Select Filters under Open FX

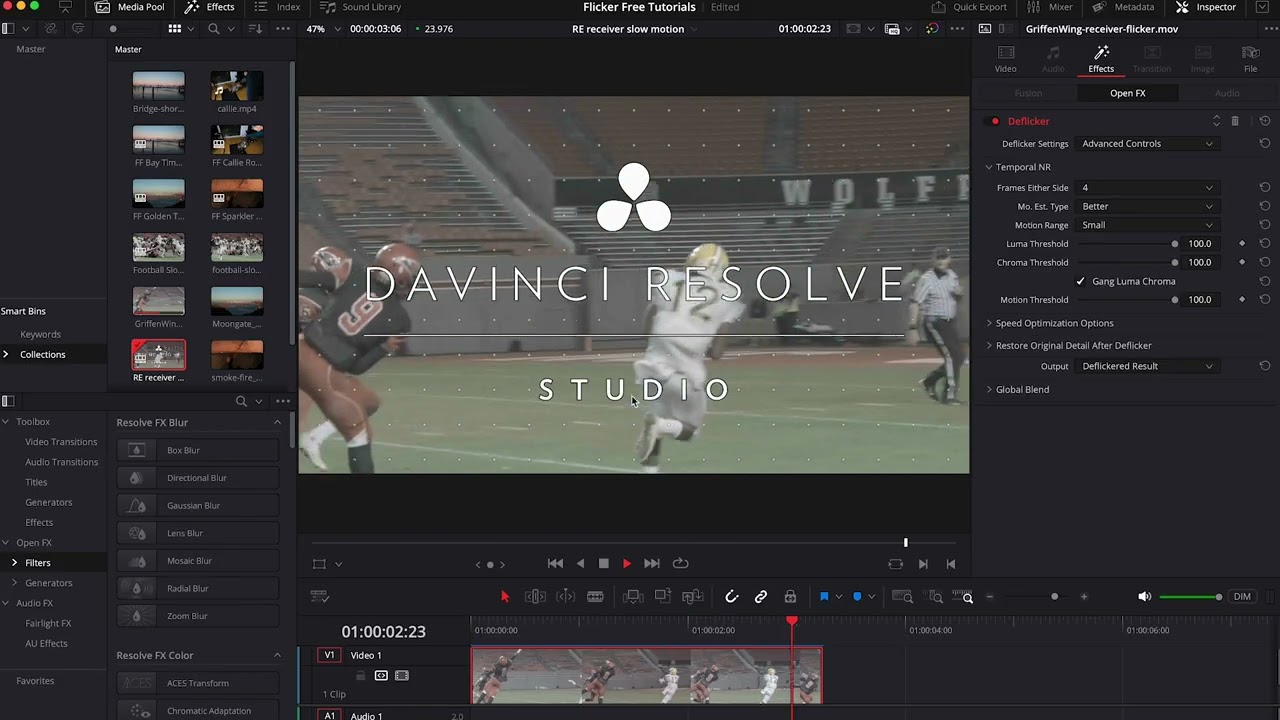38,563
